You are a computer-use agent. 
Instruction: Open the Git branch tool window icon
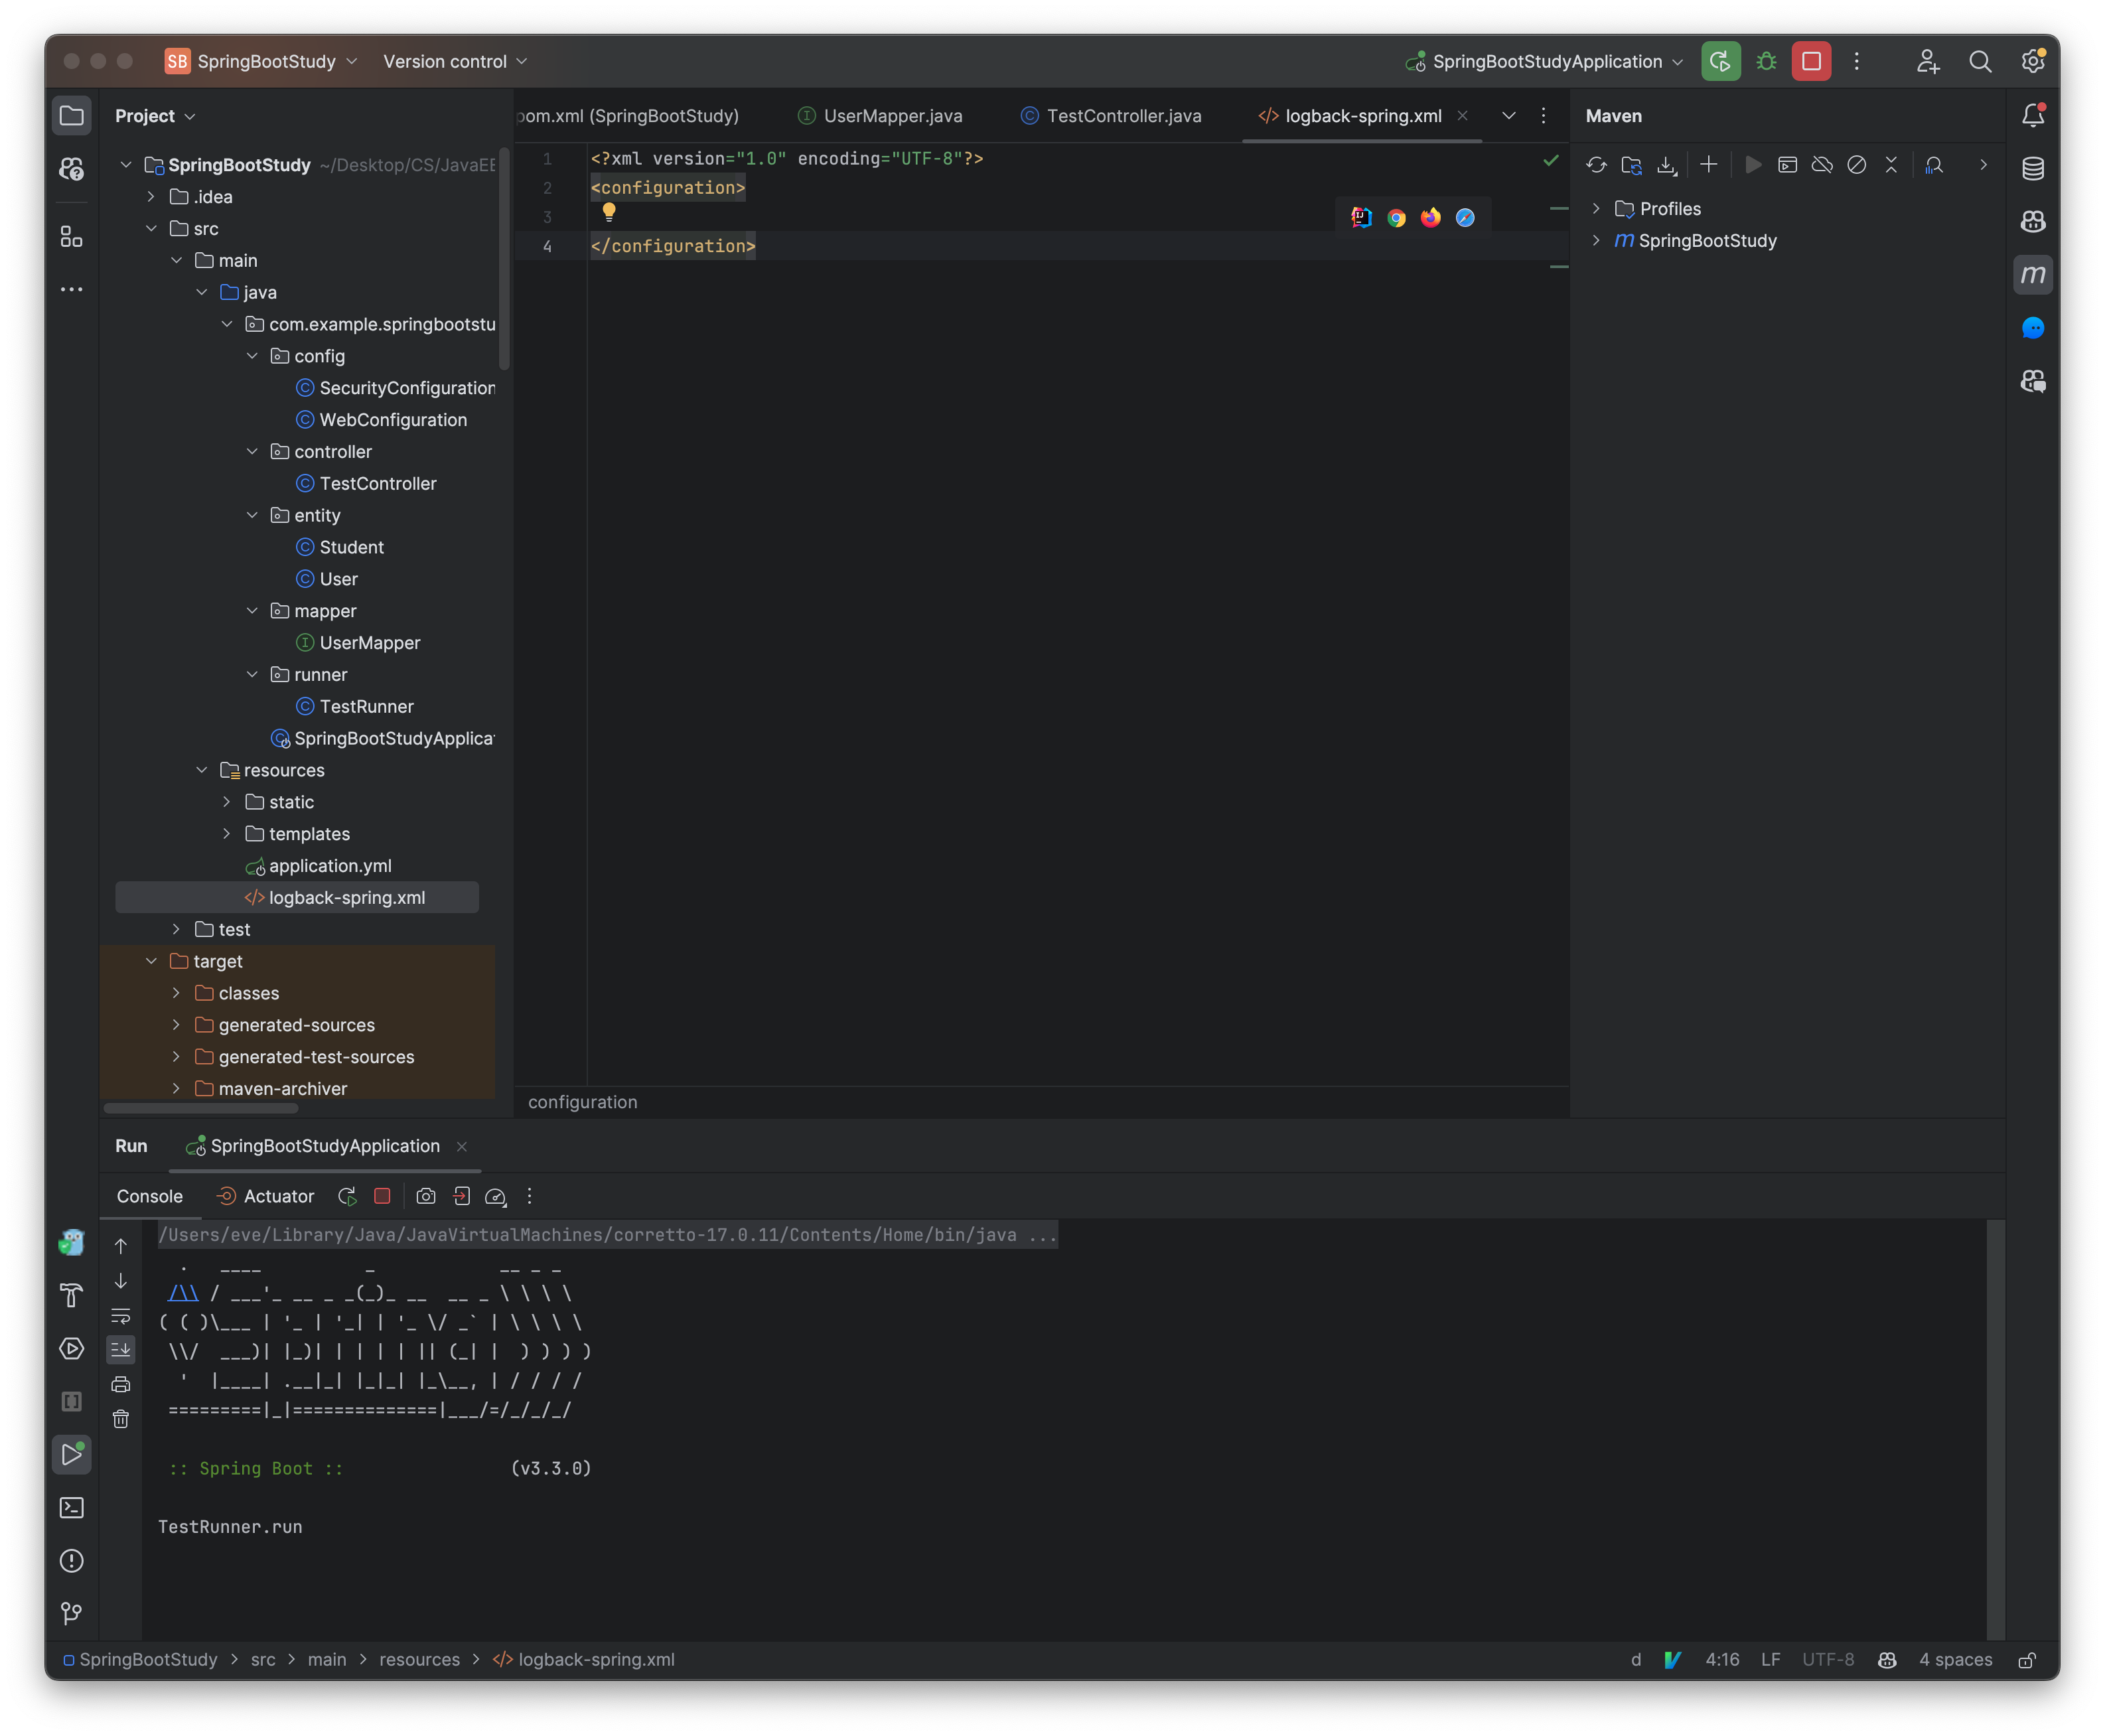click(x=71, y=1613)
